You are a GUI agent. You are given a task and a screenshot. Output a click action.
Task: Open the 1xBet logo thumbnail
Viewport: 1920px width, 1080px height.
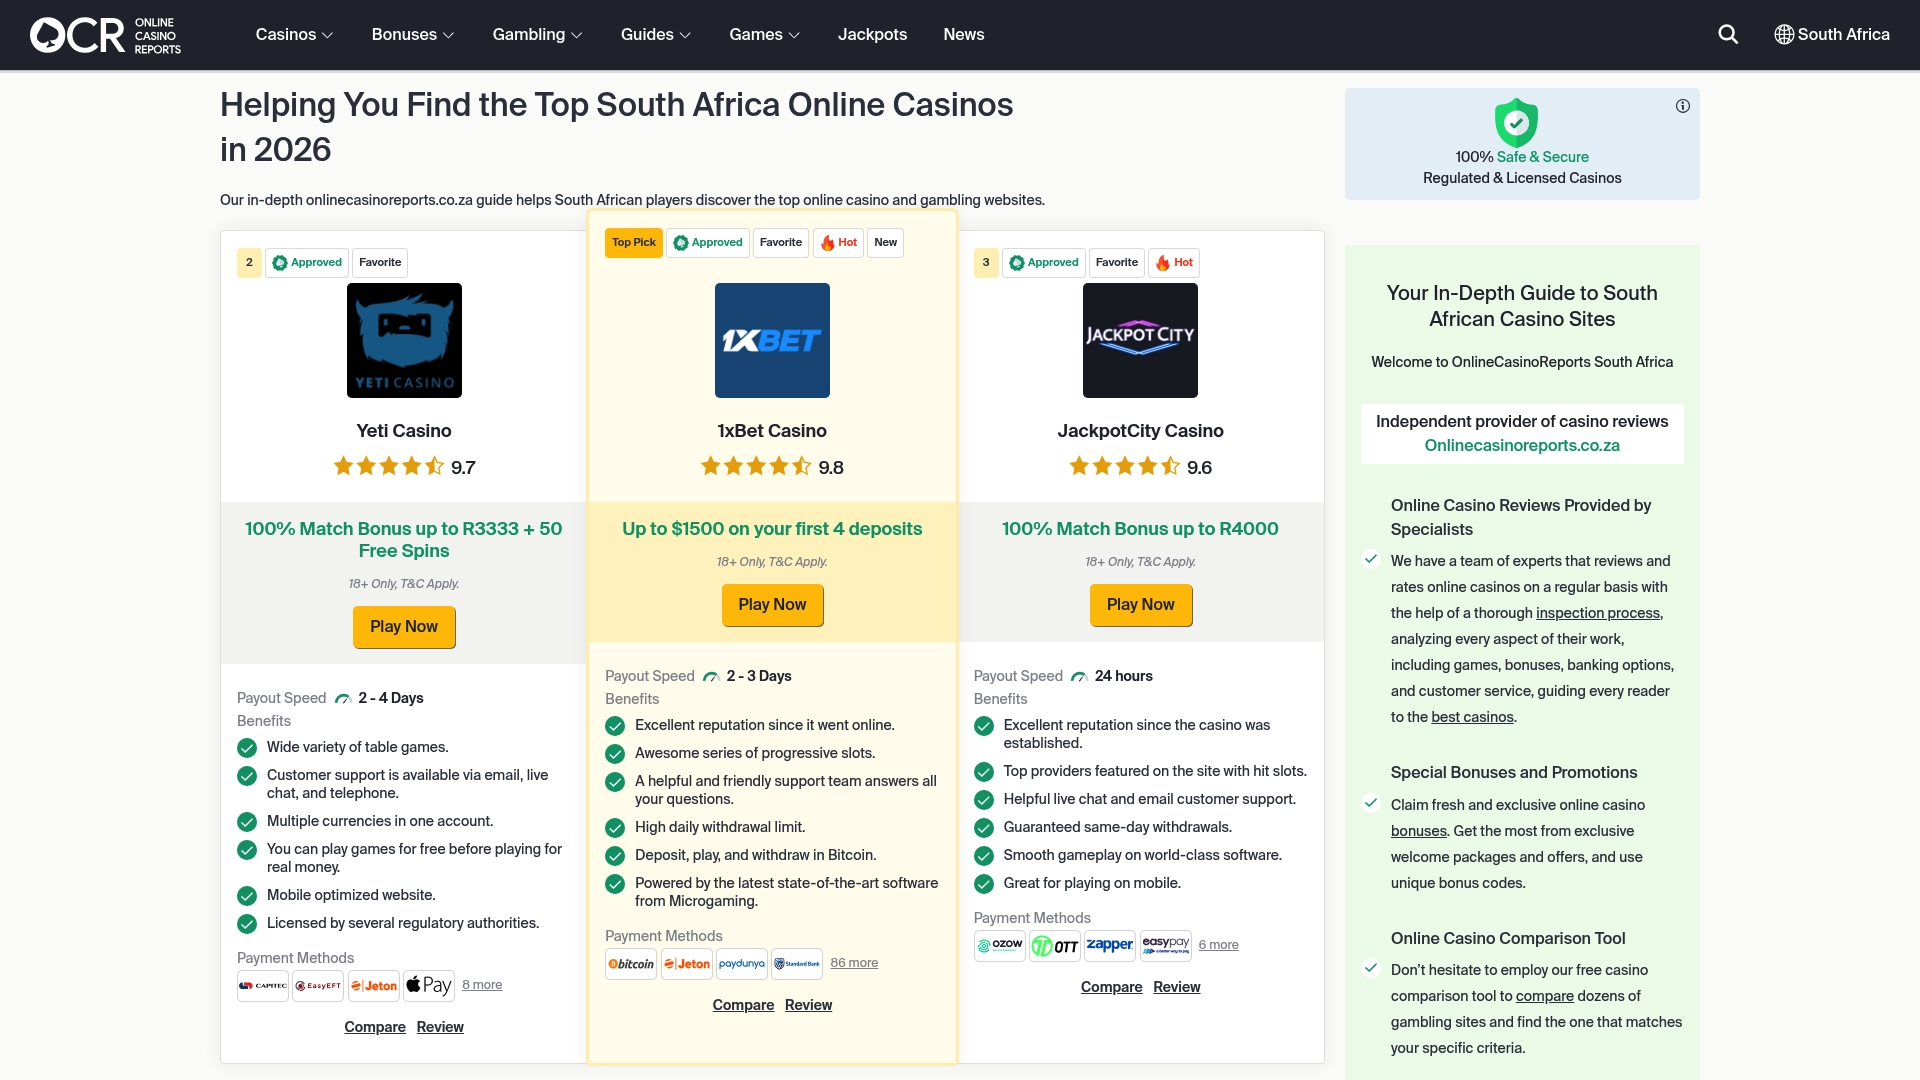(772, 340)
